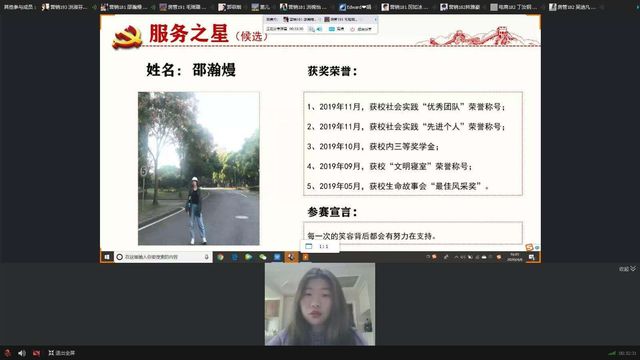This screenshot has width=640, height=360.
Task: Toggle the microphone mute icon in the bottom bar
Action: tap(7, 353)
